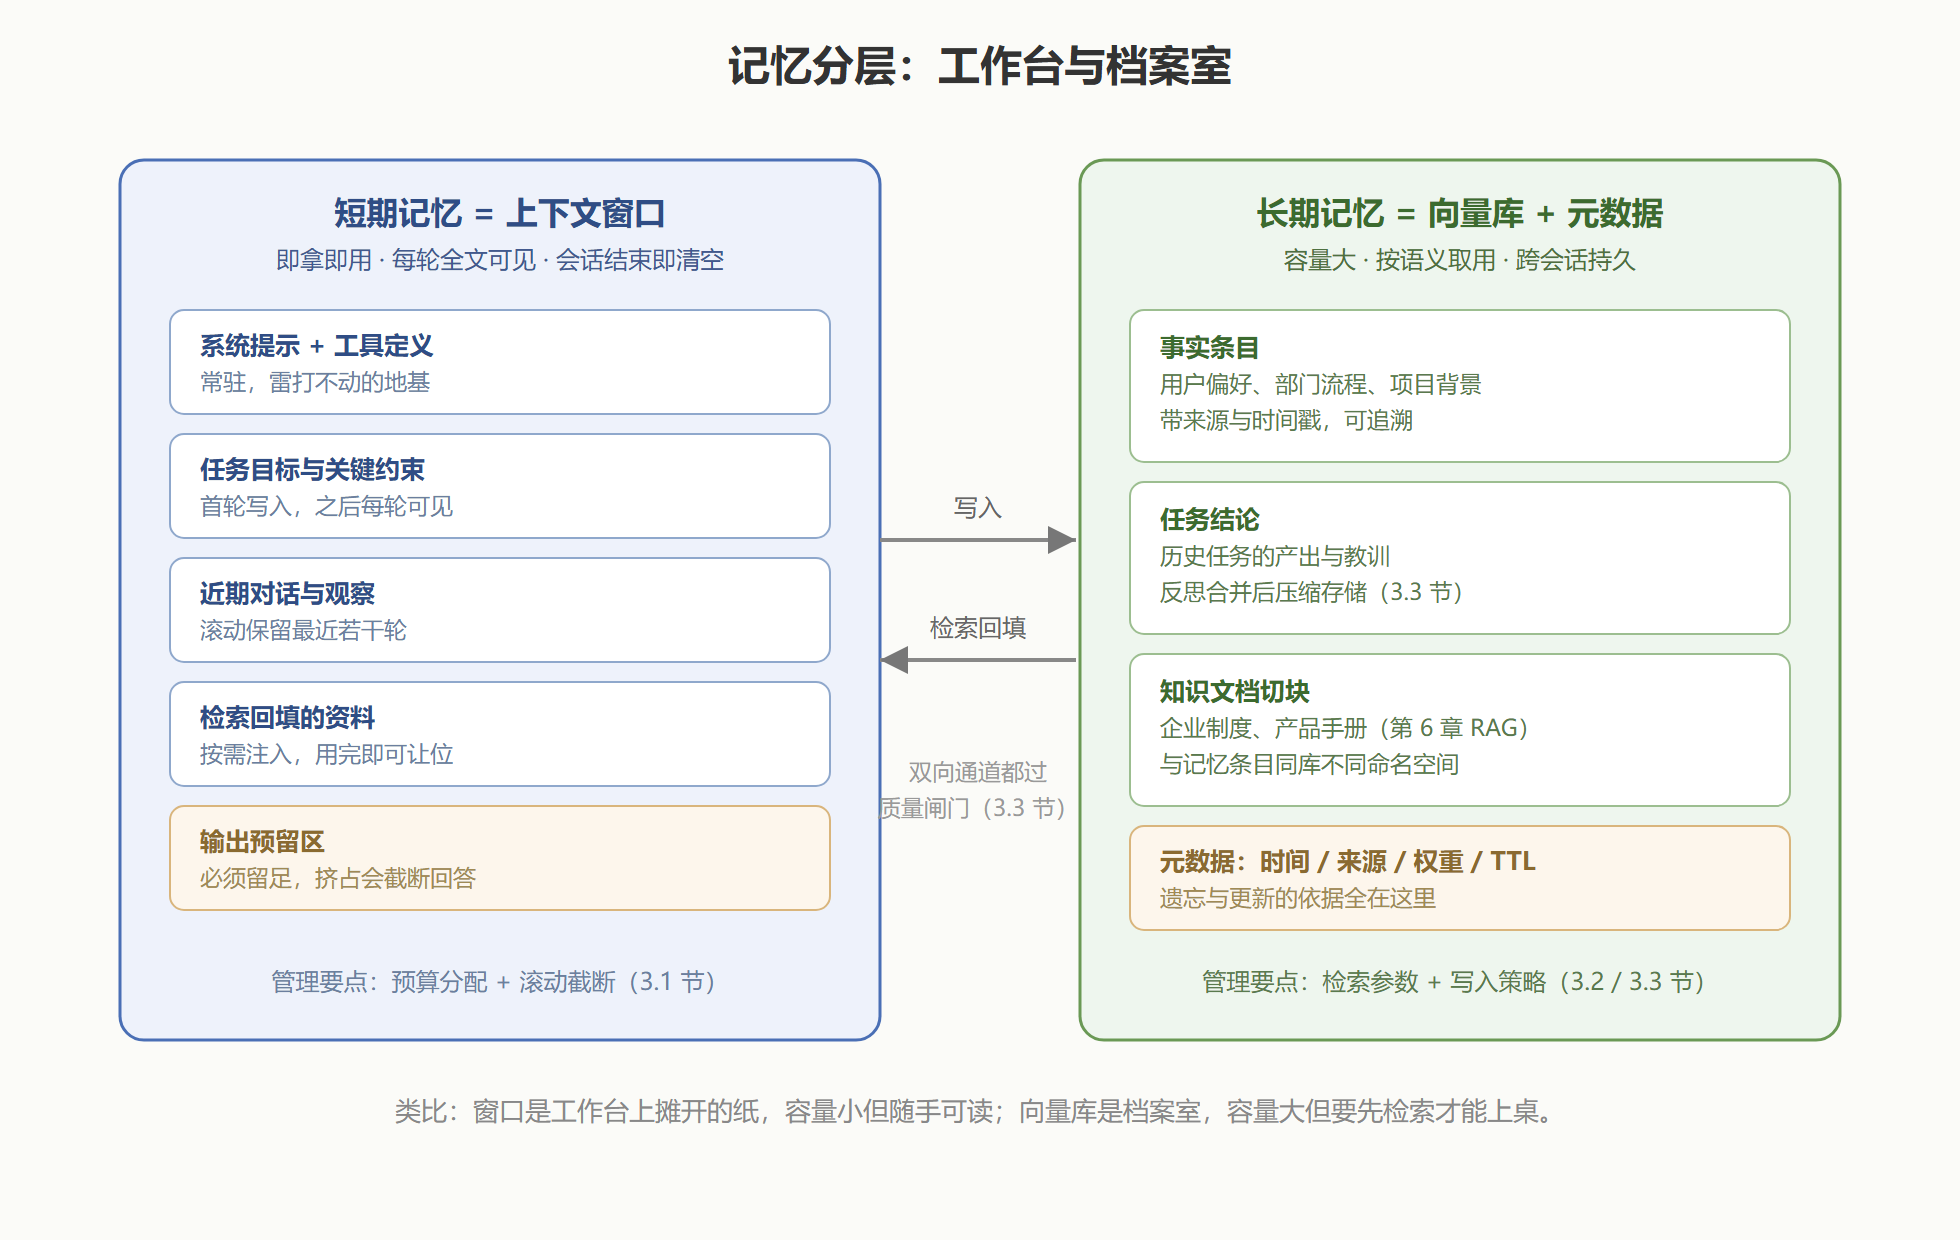Click the text 历史任务的产出与教训

(1275, 556)
